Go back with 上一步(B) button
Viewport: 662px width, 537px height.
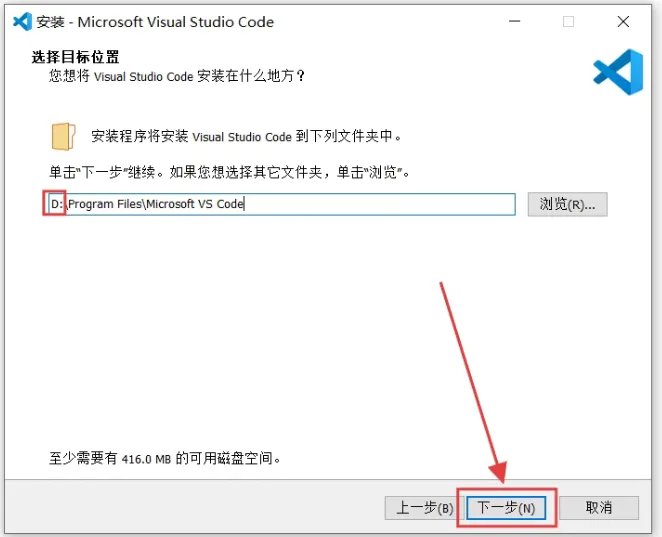[x=424, y=508]
